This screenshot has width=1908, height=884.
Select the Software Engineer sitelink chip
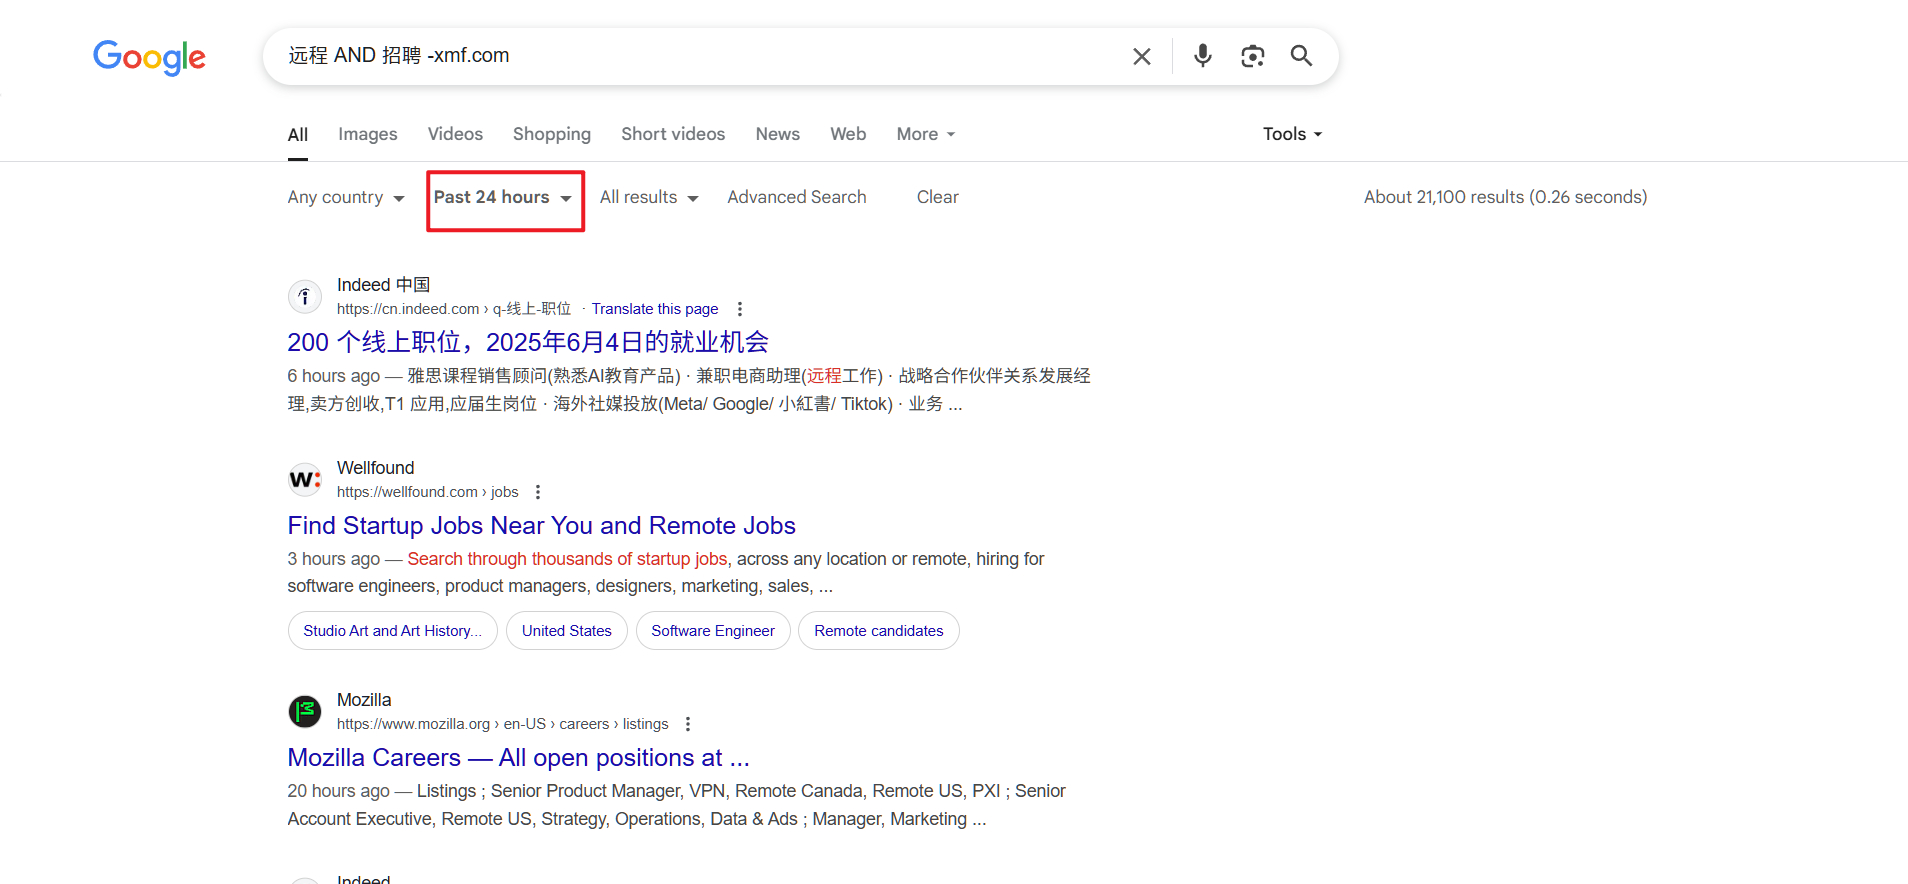point(713,631)
